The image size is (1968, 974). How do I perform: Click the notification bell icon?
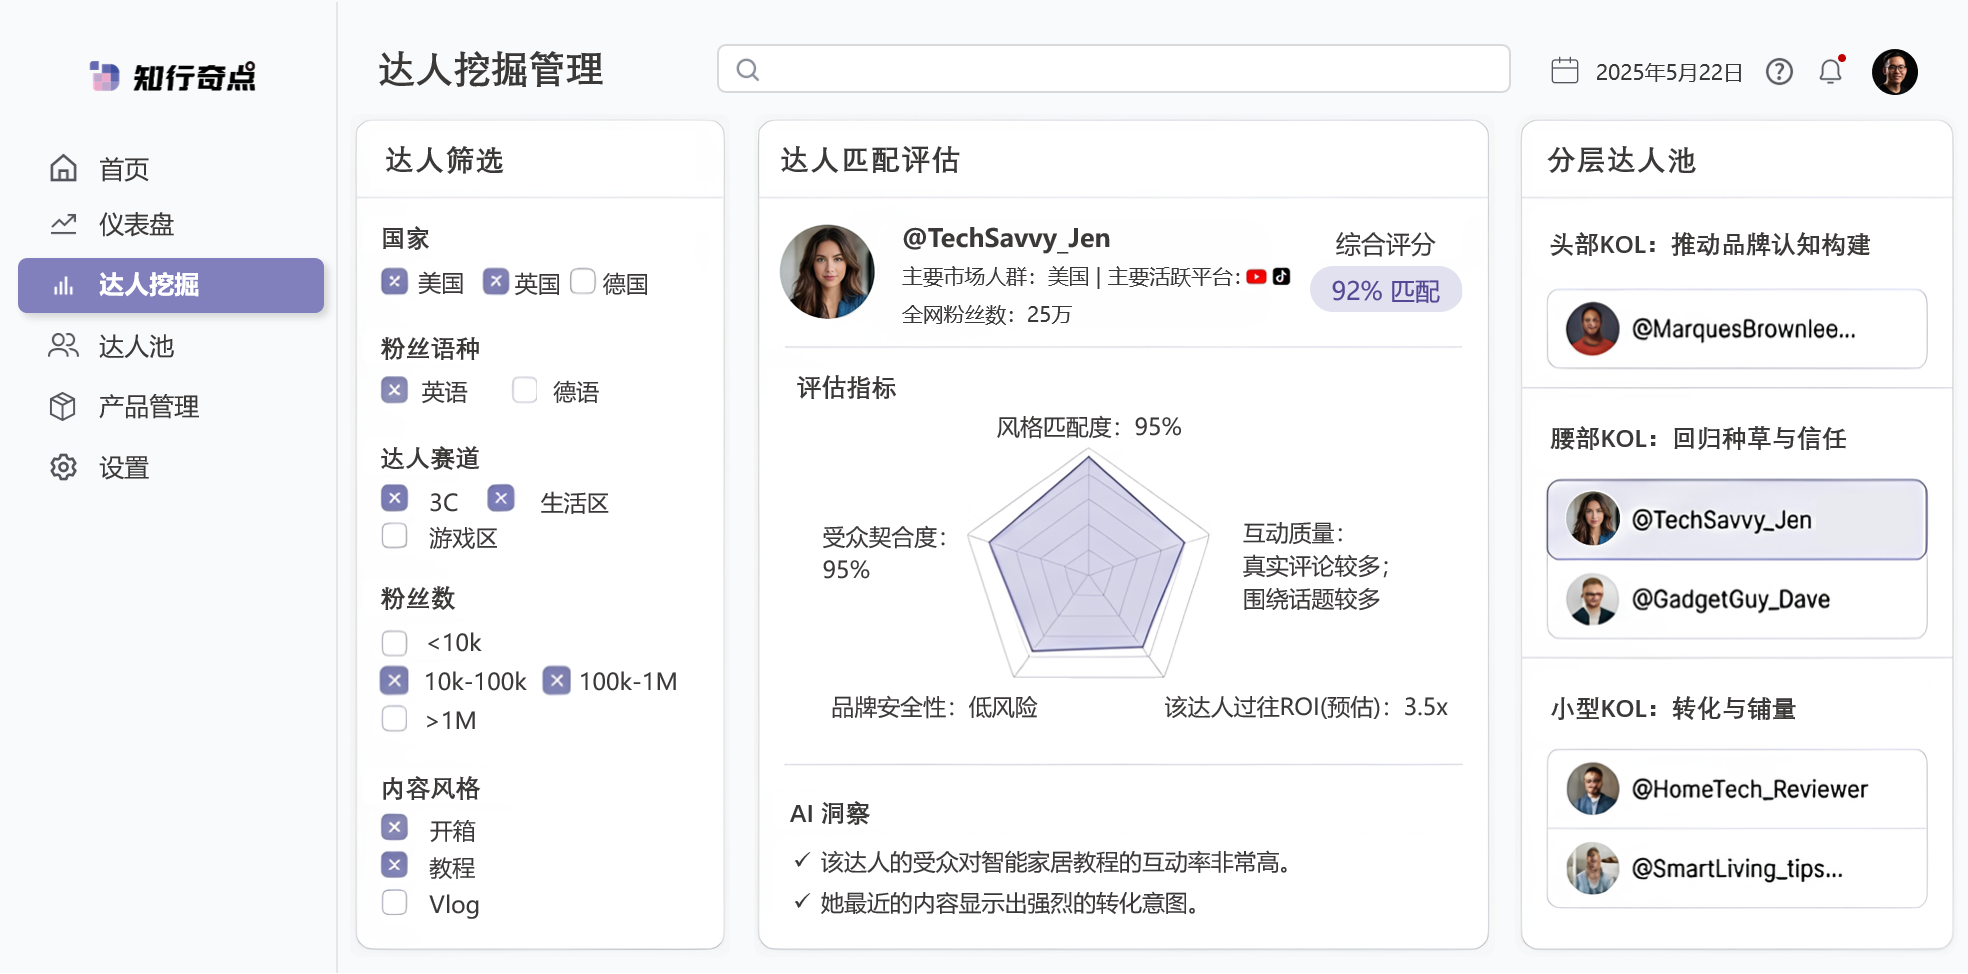coord(1830,72)
